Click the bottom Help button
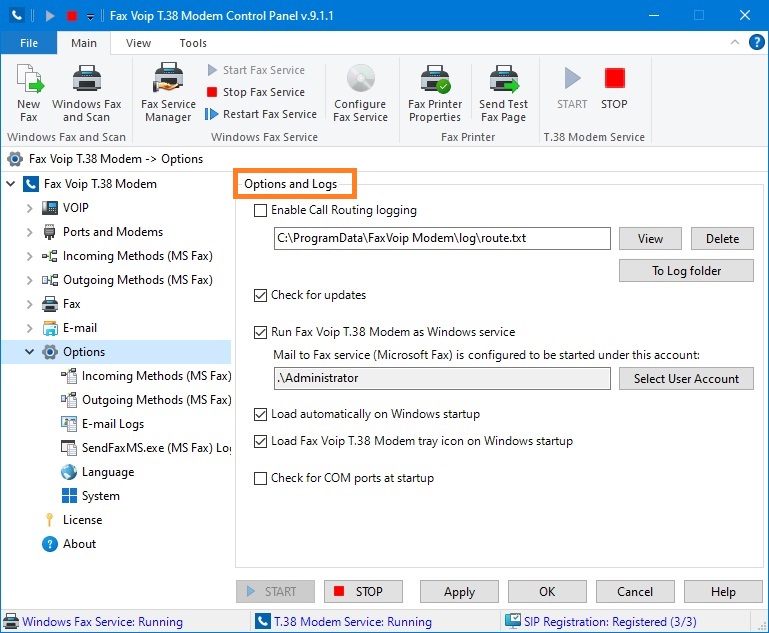Screen dimensions: 769x633 (723, 591)
